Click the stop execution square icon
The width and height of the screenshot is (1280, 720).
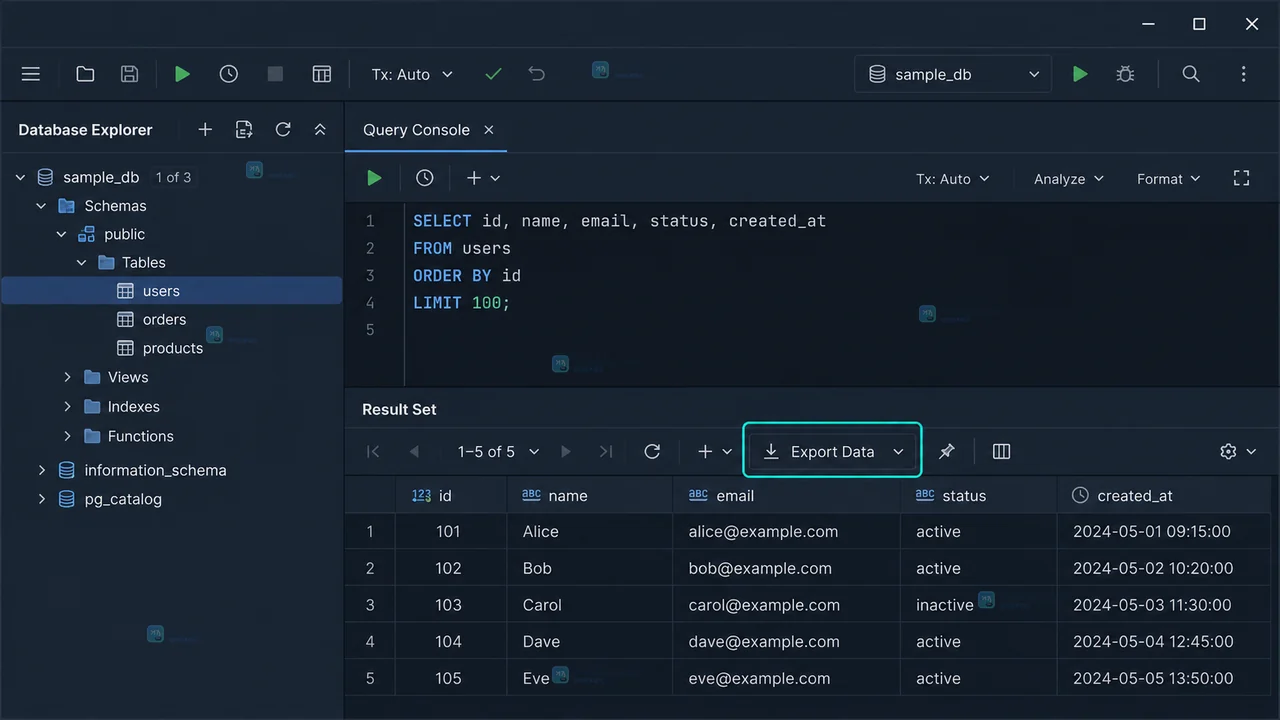coord(275,74)
